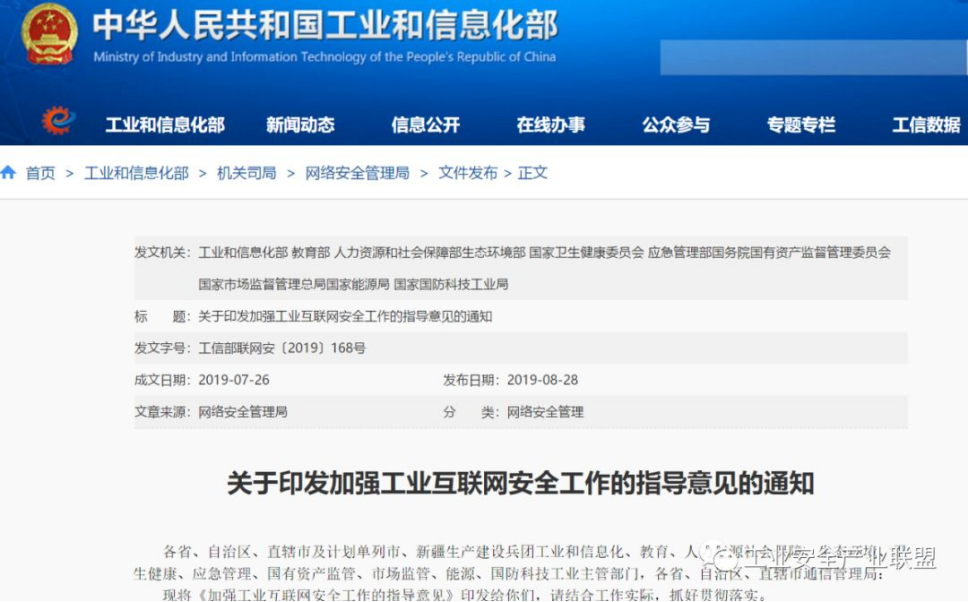968x602 pixels.
Task: Click the 发文机关 first line of agencies
Action: [544, 253]
